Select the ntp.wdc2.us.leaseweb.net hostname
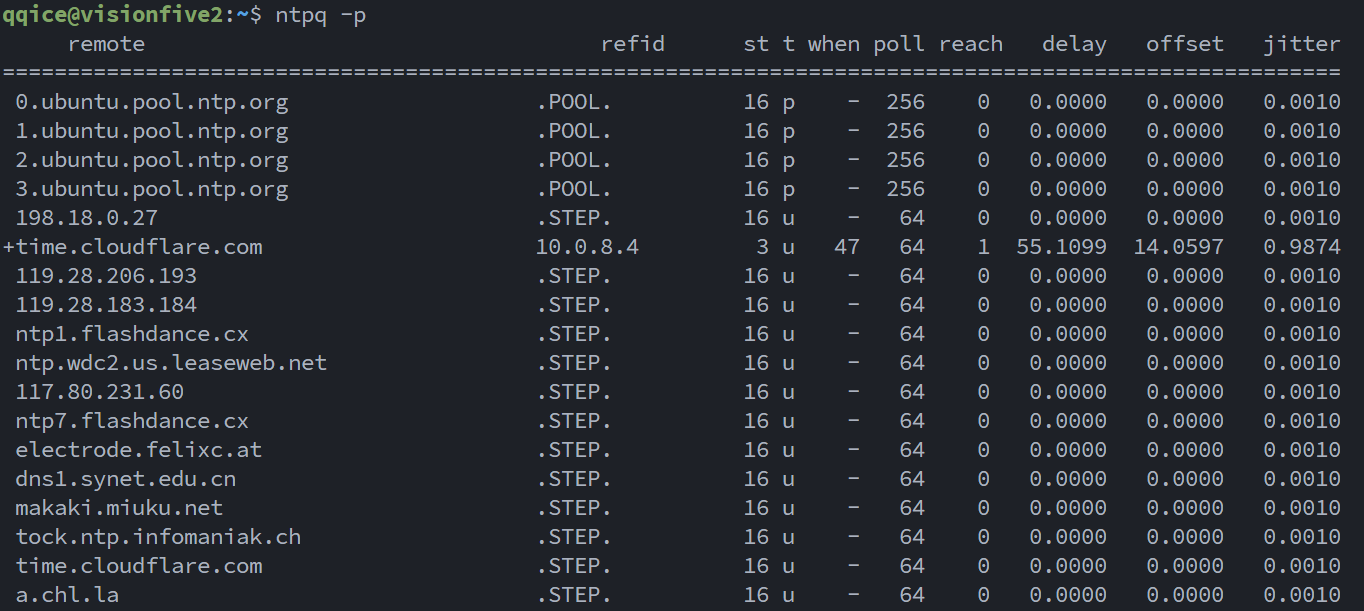The width and height of the screenshot is (1364, 611). tap(171, 363)
